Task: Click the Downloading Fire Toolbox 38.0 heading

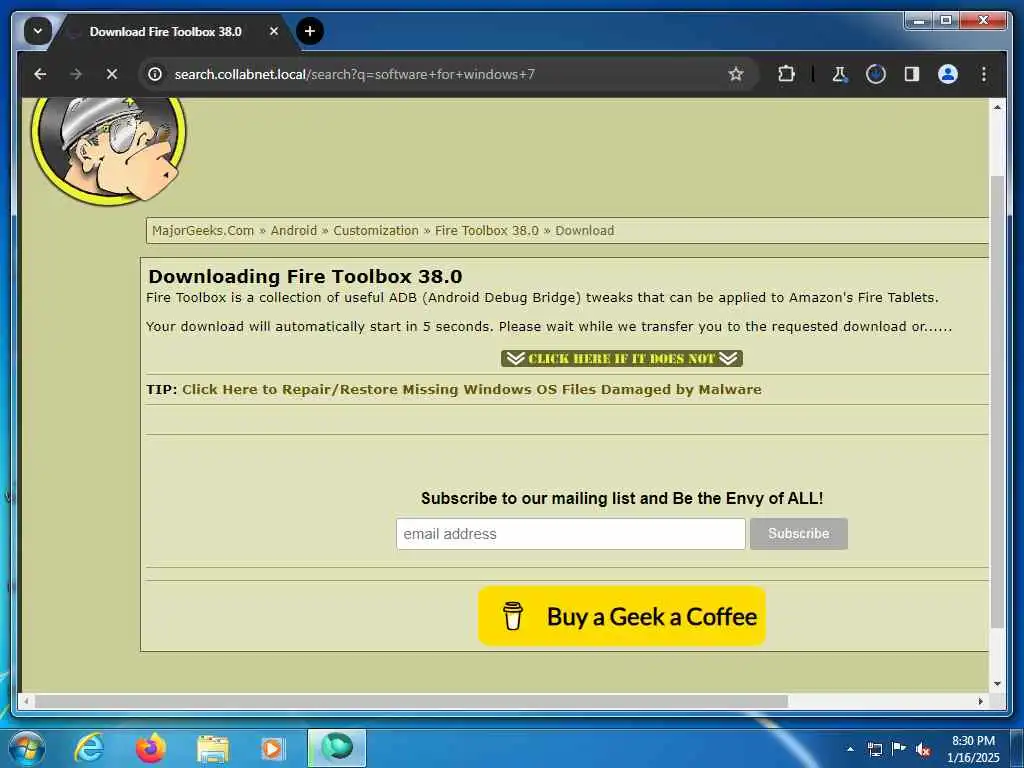Action: [305, 276]
